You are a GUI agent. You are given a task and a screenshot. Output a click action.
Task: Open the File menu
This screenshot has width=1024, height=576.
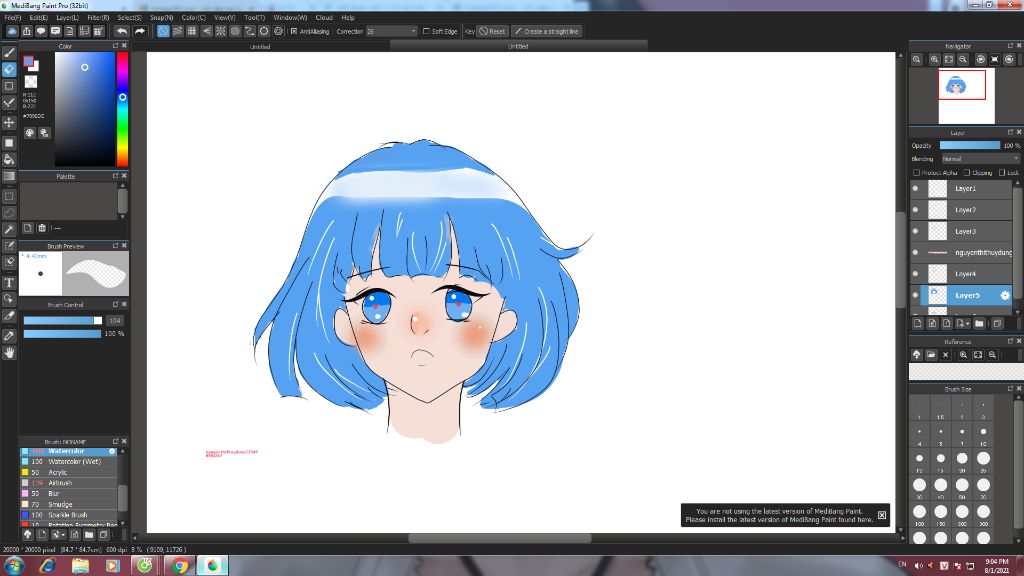click(x=12, y=18)
